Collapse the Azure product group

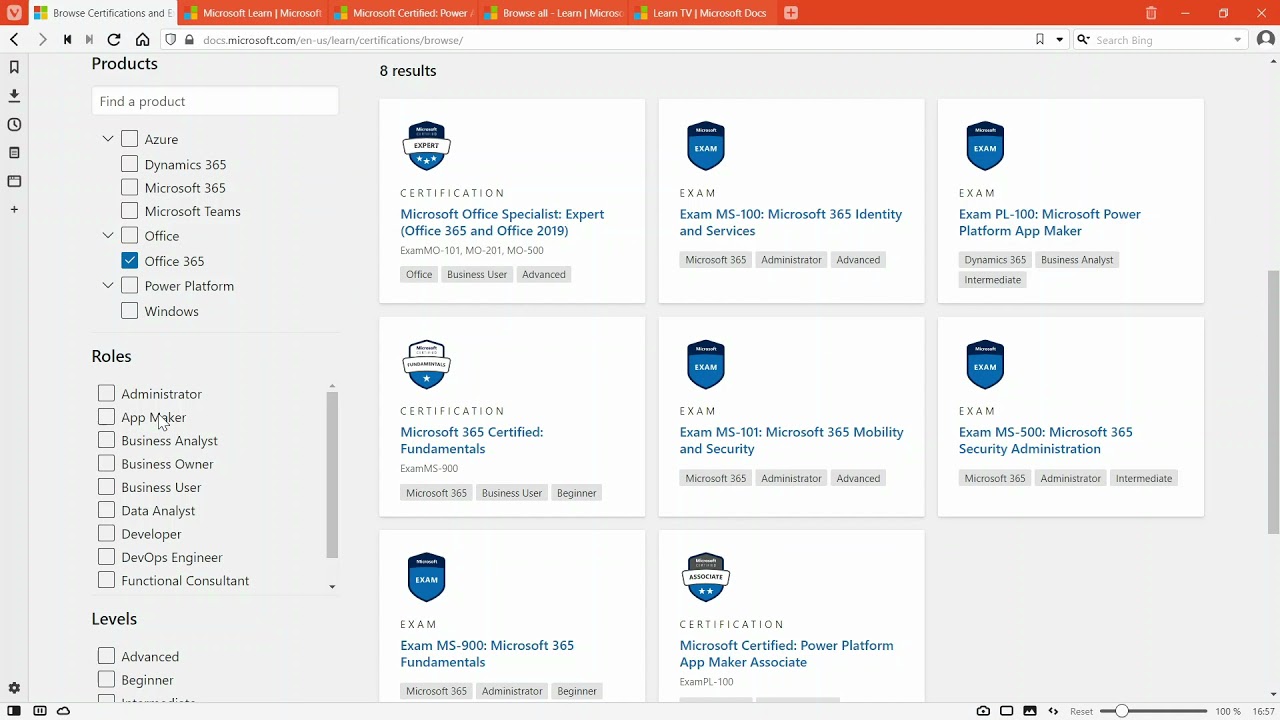tap(108, 139)
